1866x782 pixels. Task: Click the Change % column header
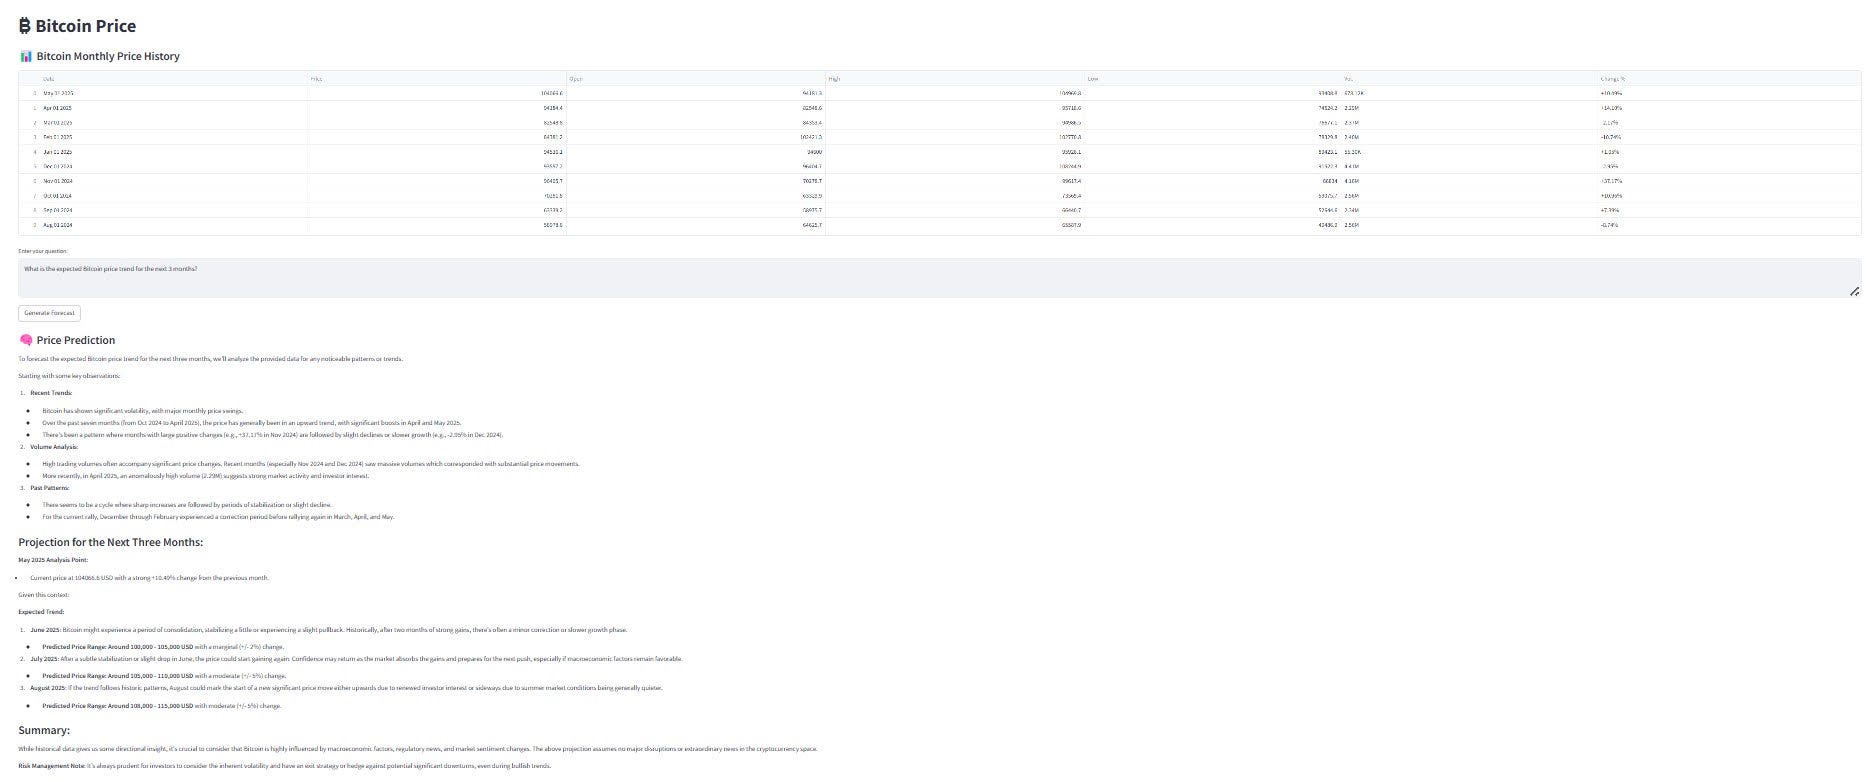(x=1728, y=78)
